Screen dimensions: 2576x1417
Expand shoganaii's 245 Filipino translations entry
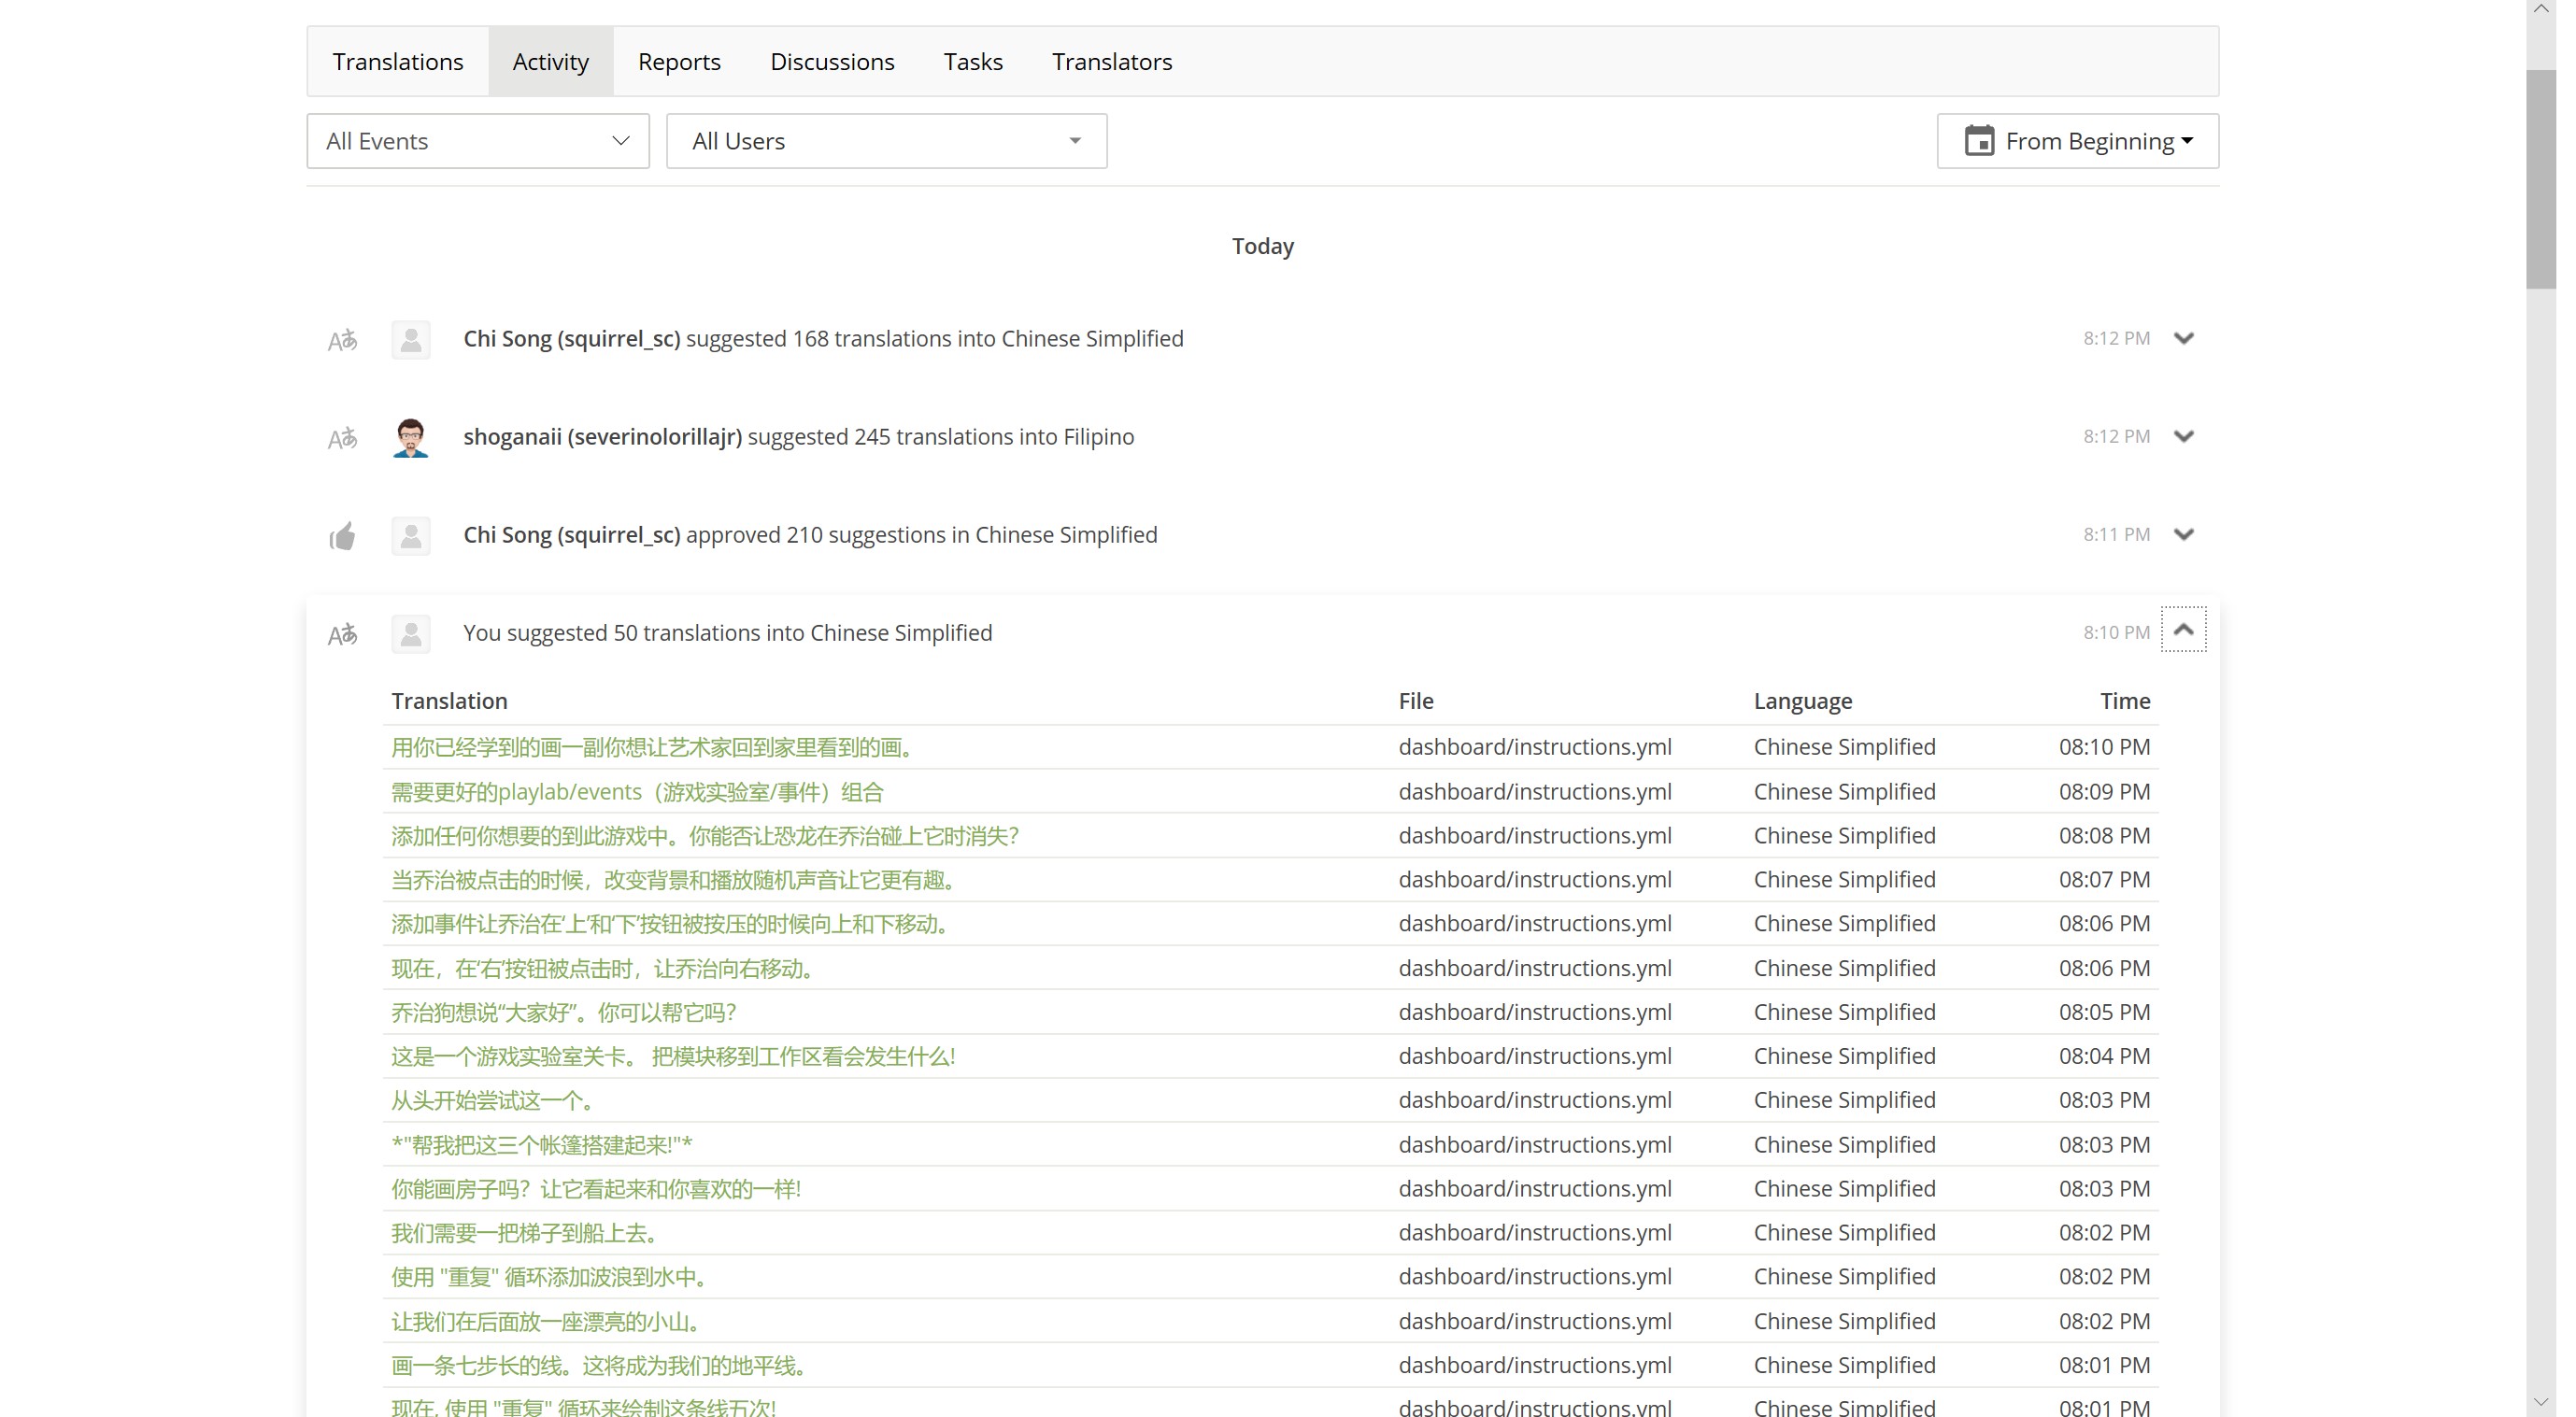point(2183,437)
